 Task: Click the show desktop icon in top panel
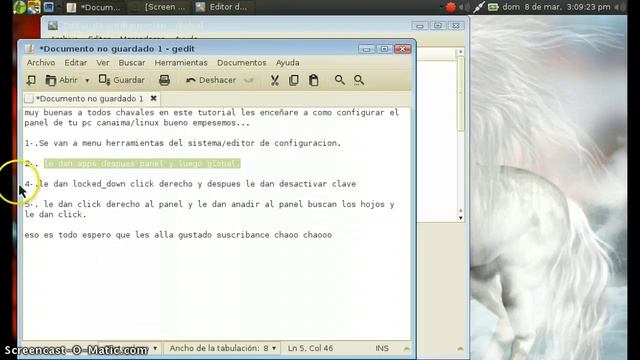pos(49,7)
